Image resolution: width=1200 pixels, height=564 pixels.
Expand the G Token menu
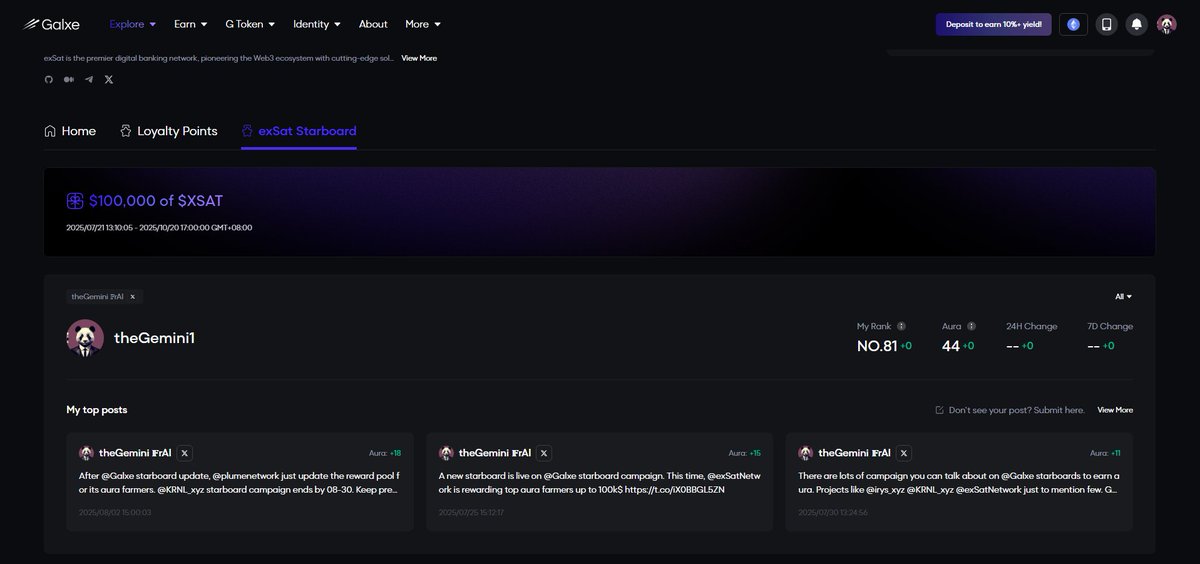(x=250, y=24)
